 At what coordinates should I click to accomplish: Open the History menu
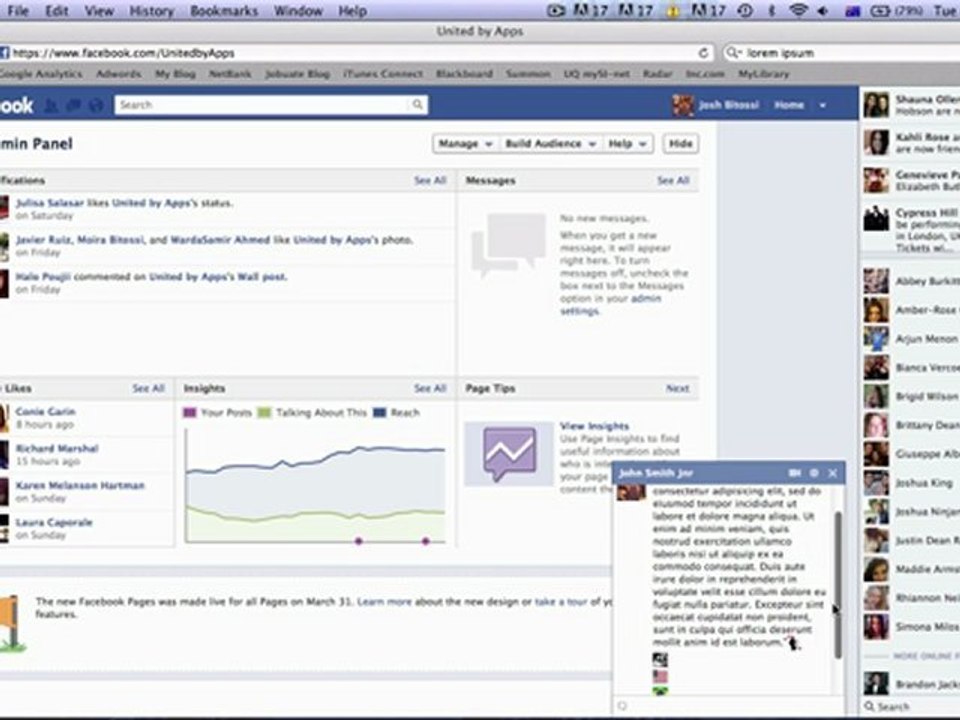click(151, 10)
